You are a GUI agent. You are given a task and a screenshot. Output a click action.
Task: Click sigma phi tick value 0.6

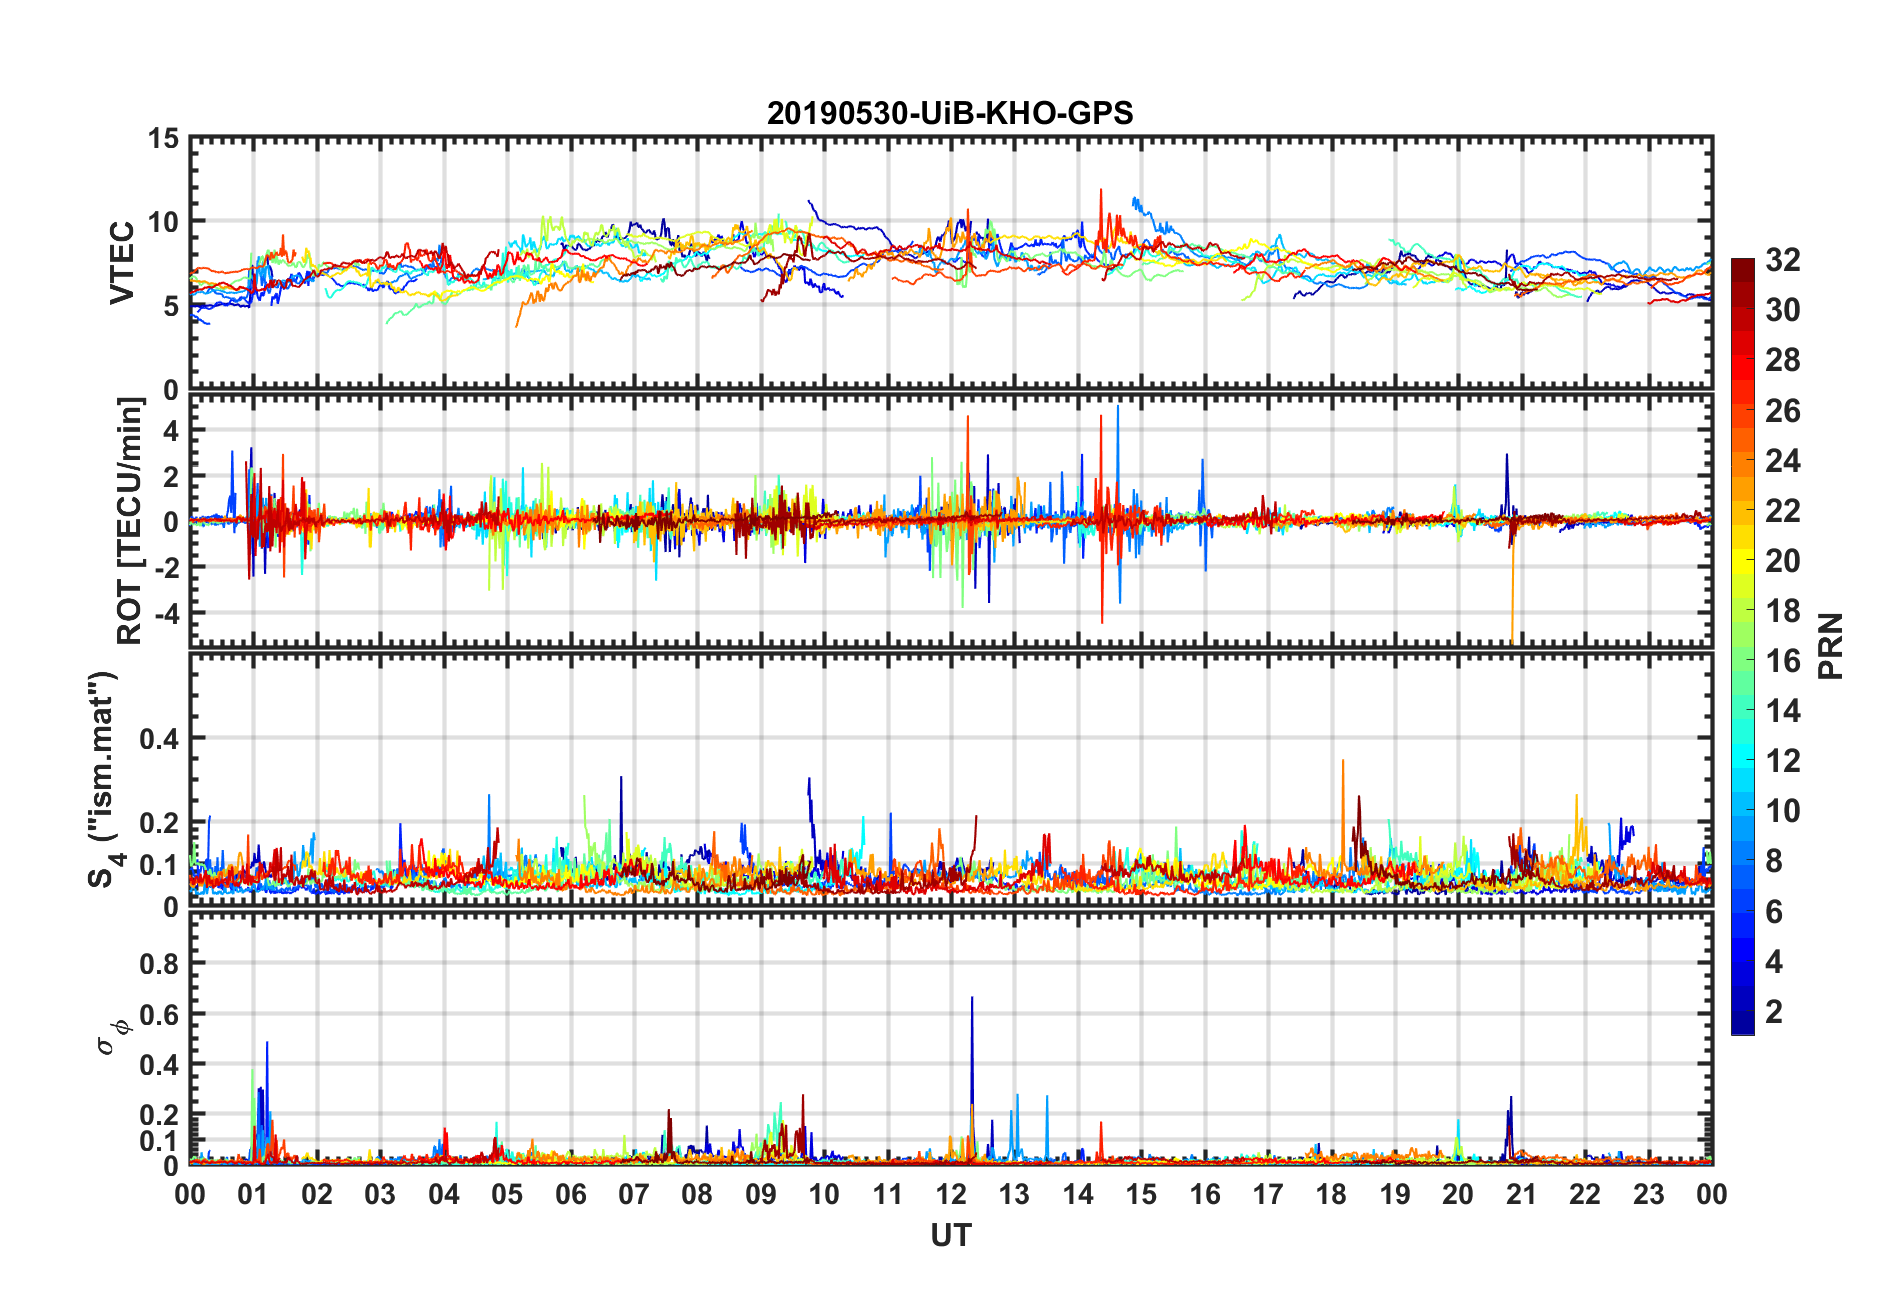pyautogui.click(x=160, y=1014)
